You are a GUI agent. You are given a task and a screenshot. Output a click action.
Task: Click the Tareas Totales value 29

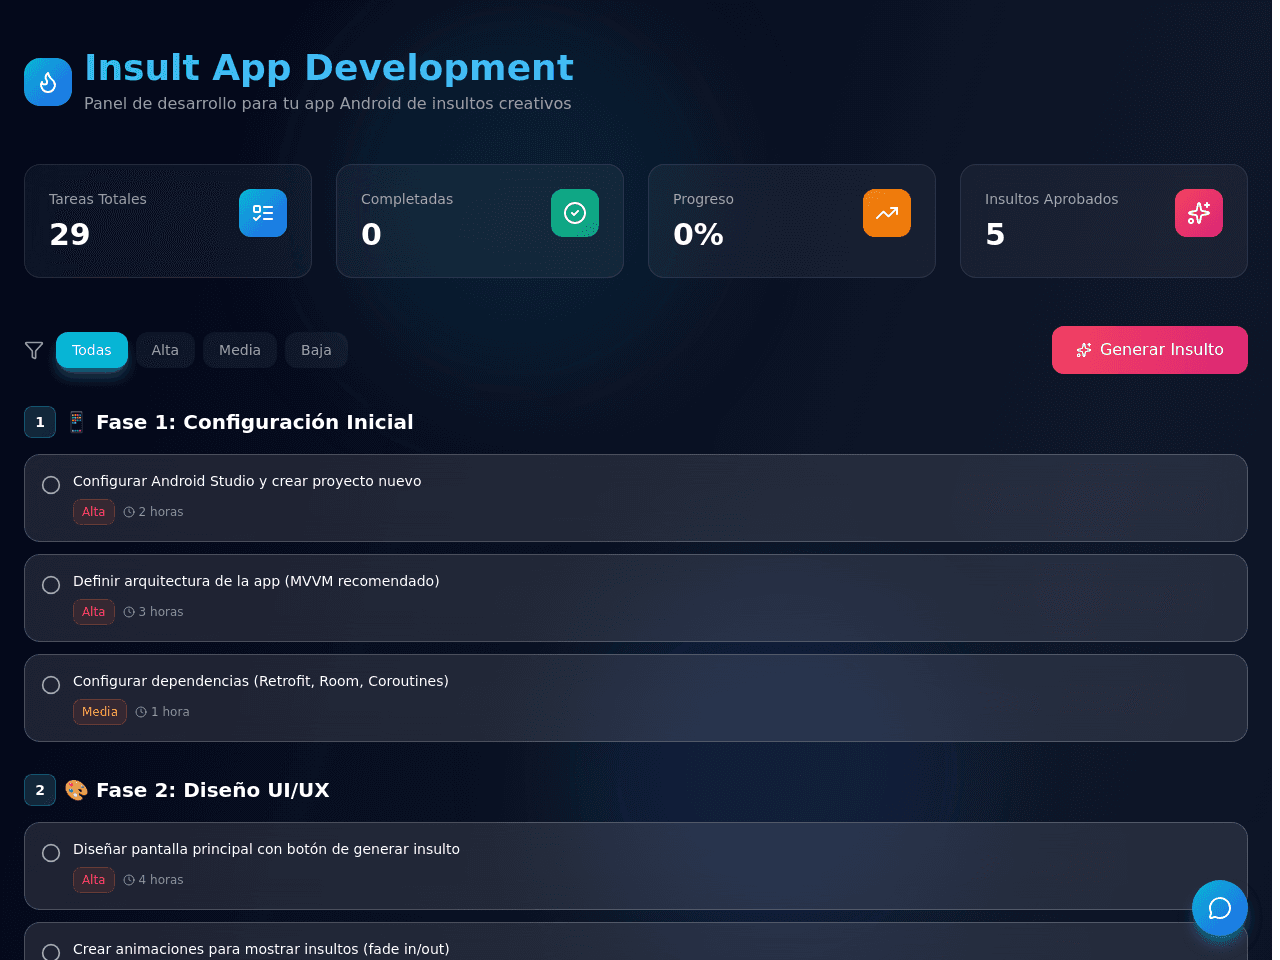click(70, 234)
